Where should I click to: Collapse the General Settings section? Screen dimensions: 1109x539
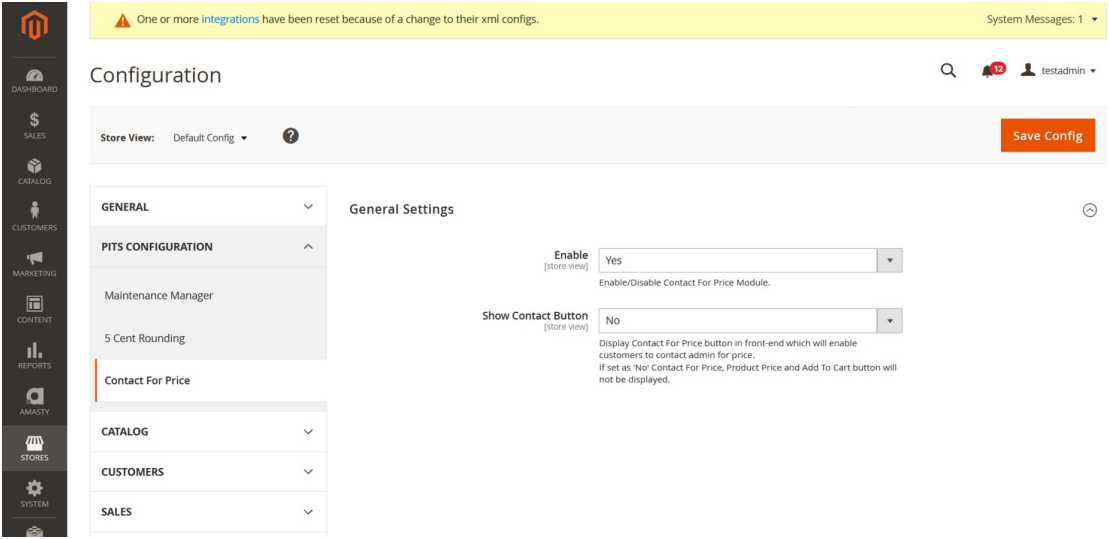[1090, 210]
